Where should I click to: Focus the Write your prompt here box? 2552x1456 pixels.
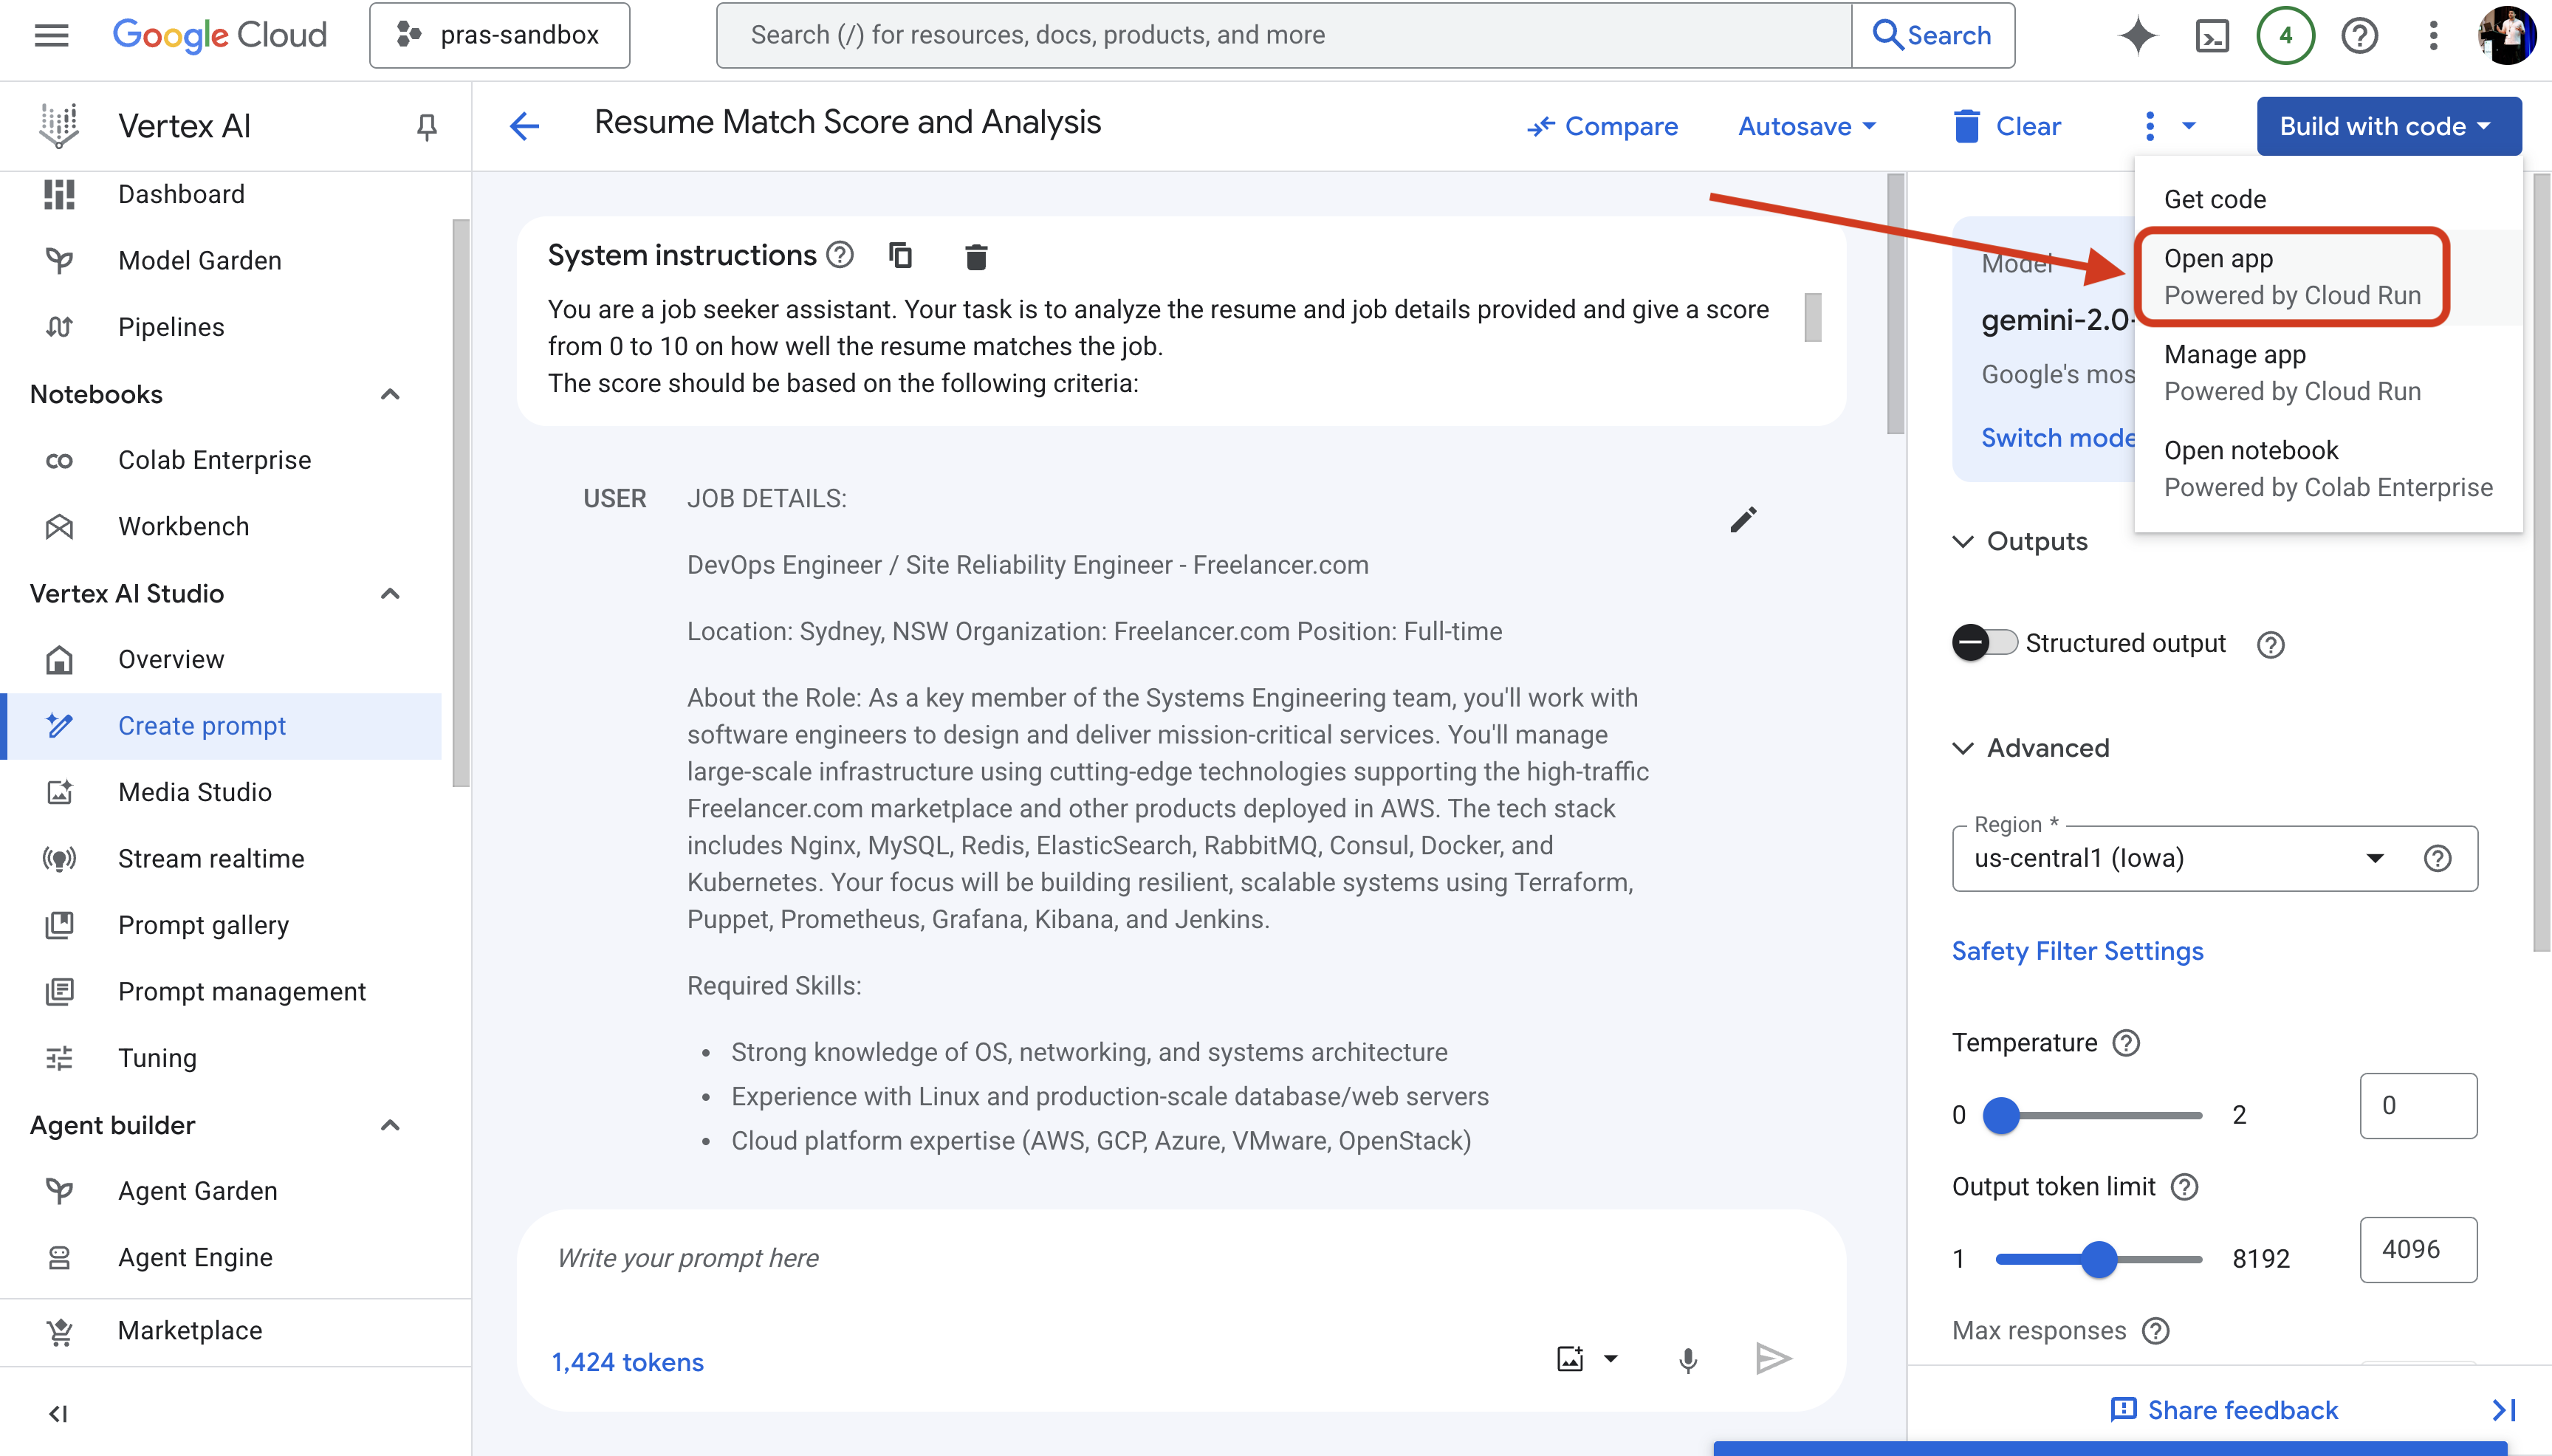[x=1180, y=1258]
